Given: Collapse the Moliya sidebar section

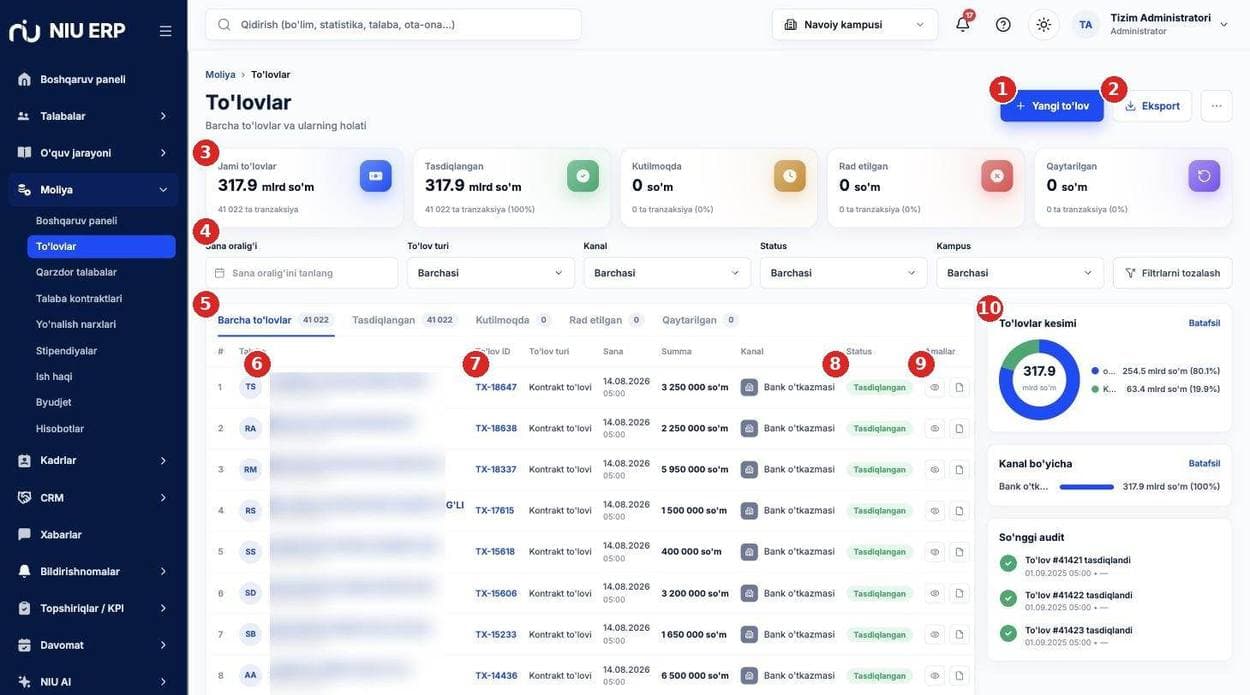Looking at the screenshot, I should coord(93,189).
